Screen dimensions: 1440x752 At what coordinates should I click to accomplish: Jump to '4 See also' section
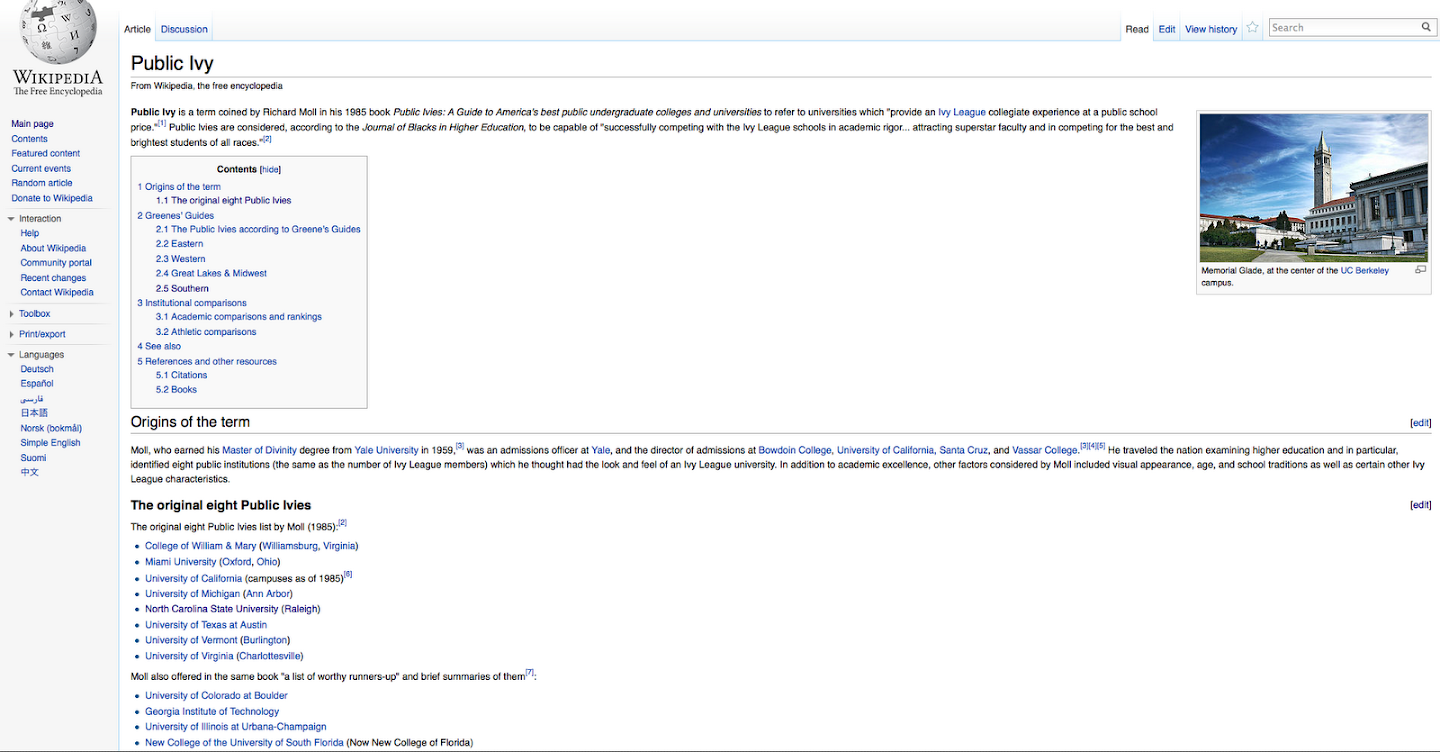tap(160, 346)
